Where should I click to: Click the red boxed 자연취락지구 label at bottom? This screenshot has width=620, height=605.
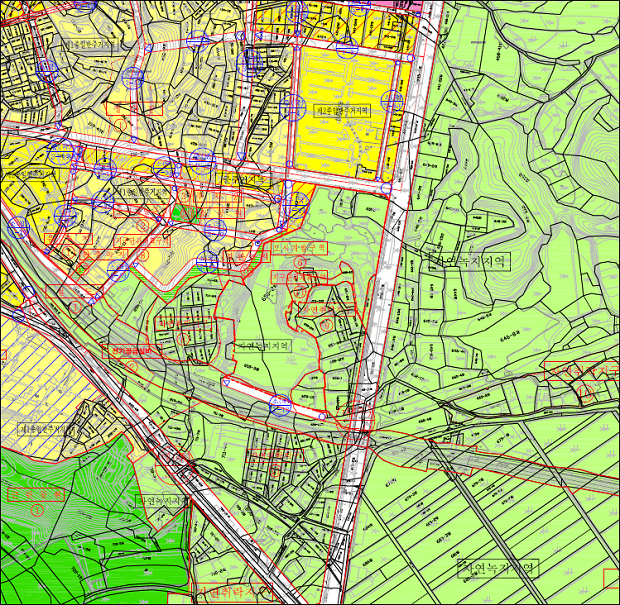click(233, 593)
